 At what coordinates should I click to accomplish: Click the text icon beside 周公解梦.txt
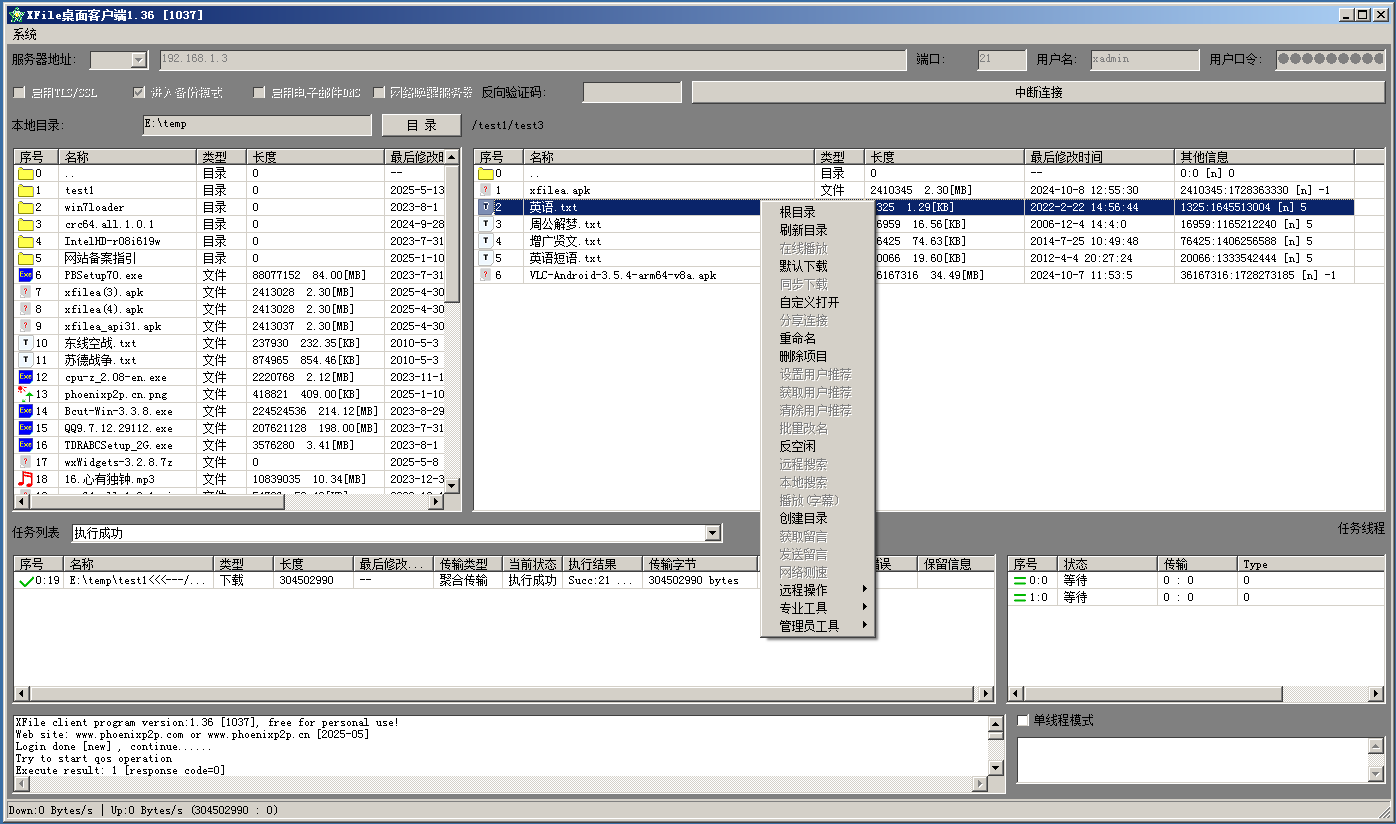(x=486, y=224)
